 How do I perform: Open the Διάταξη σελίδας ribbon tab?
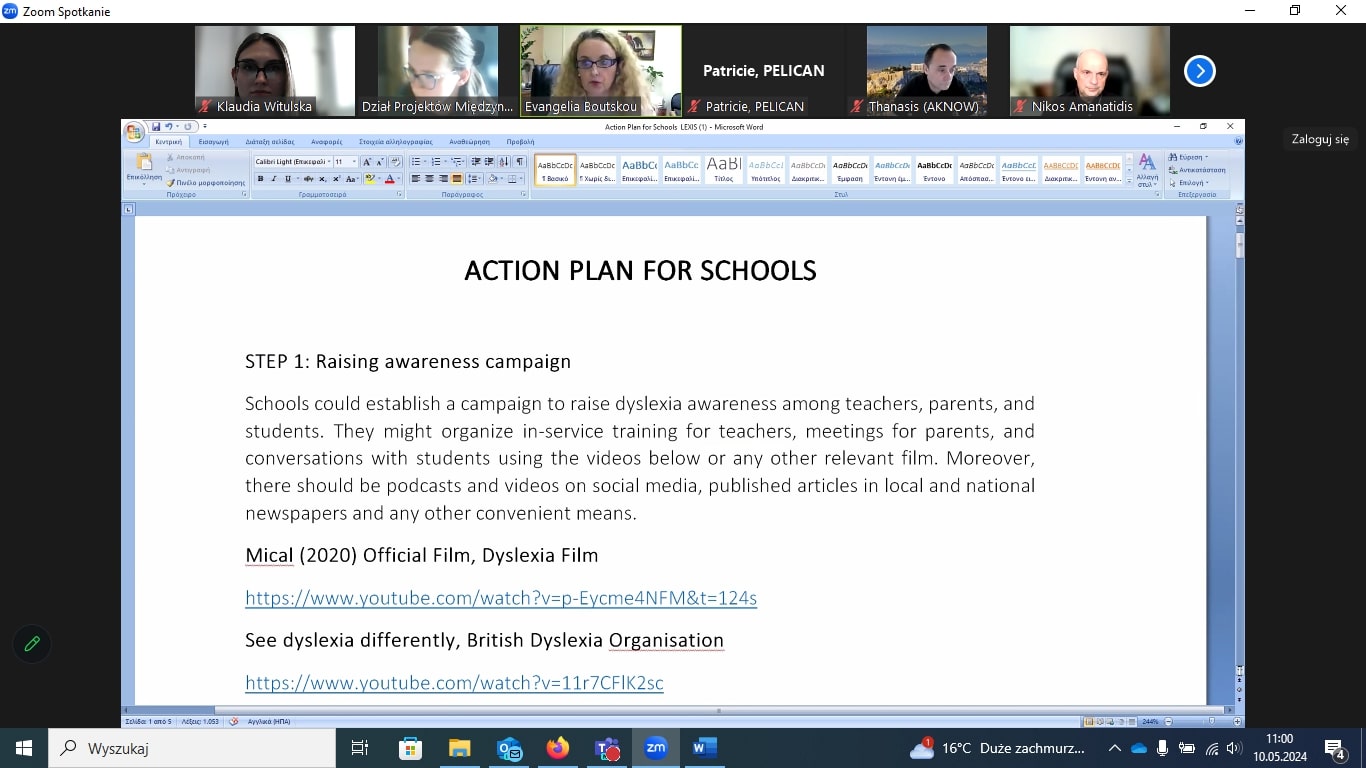coord(270,142)
